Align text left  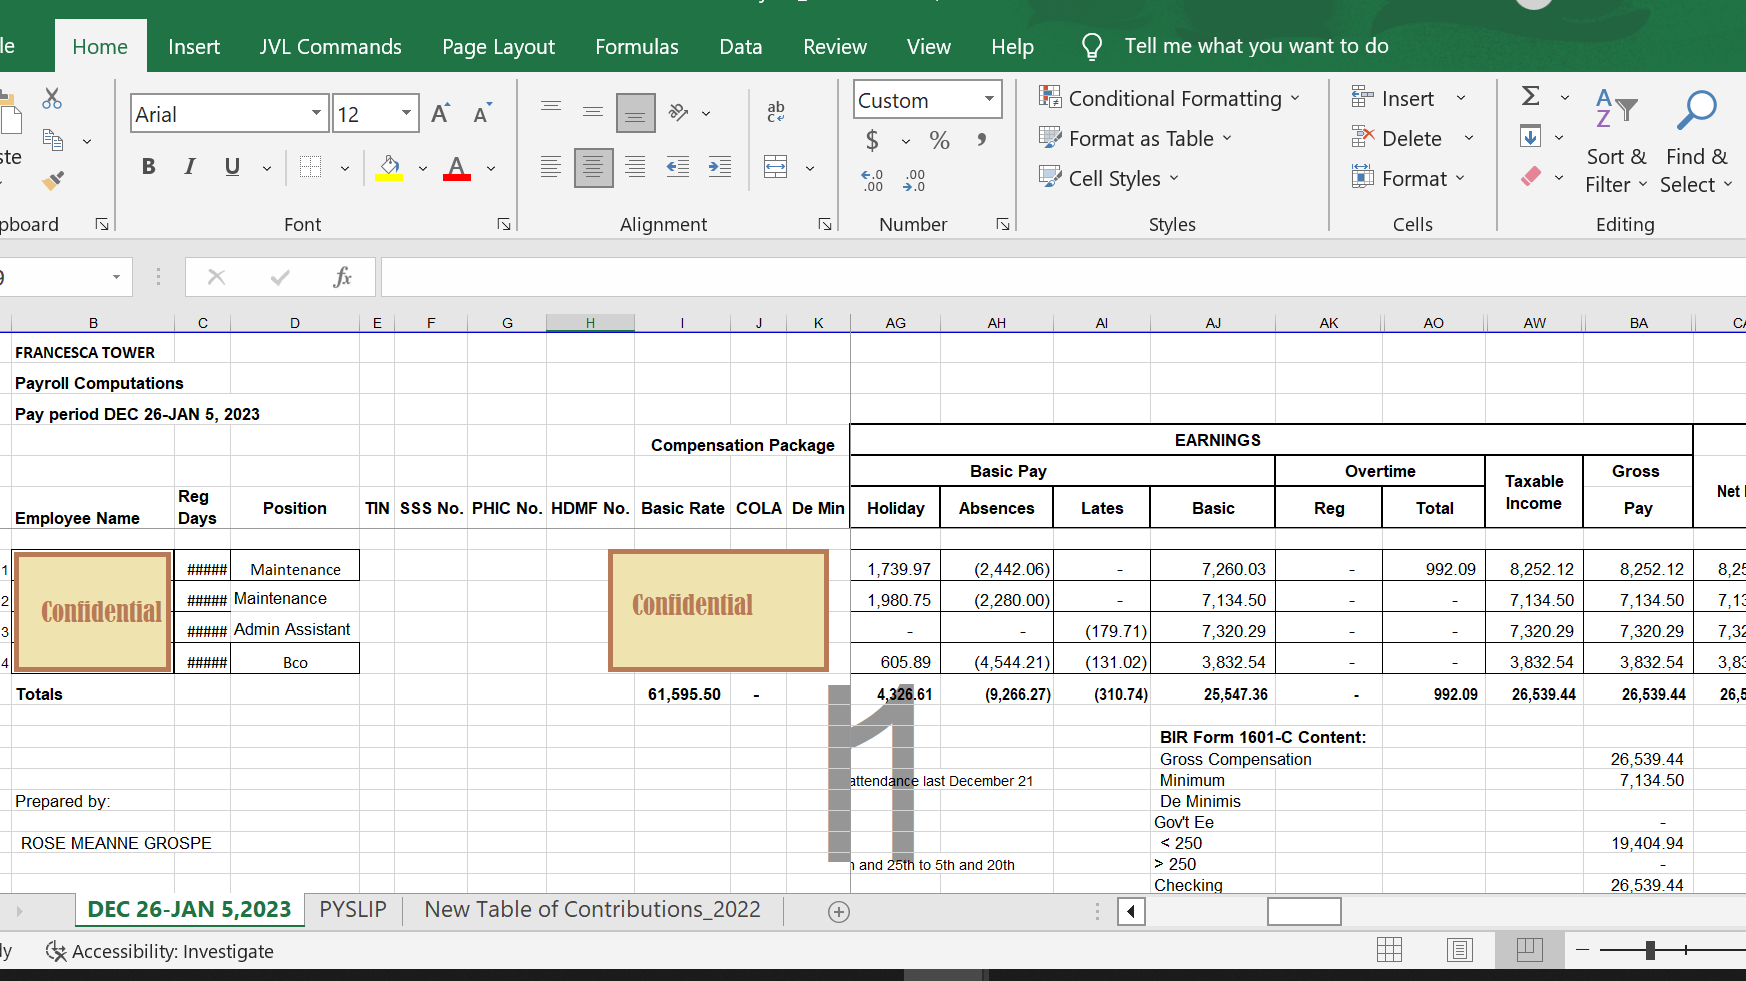coord(551,167)
